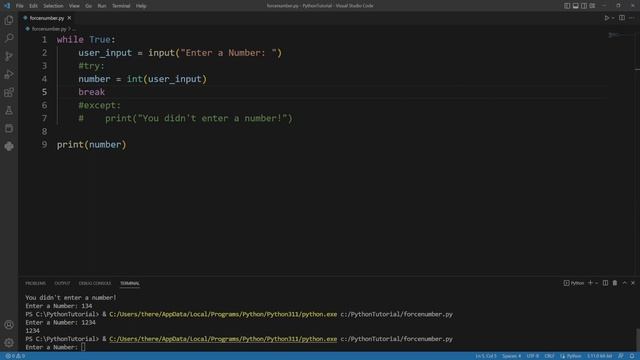Open the Testing flask view

(x=9, y=110)
